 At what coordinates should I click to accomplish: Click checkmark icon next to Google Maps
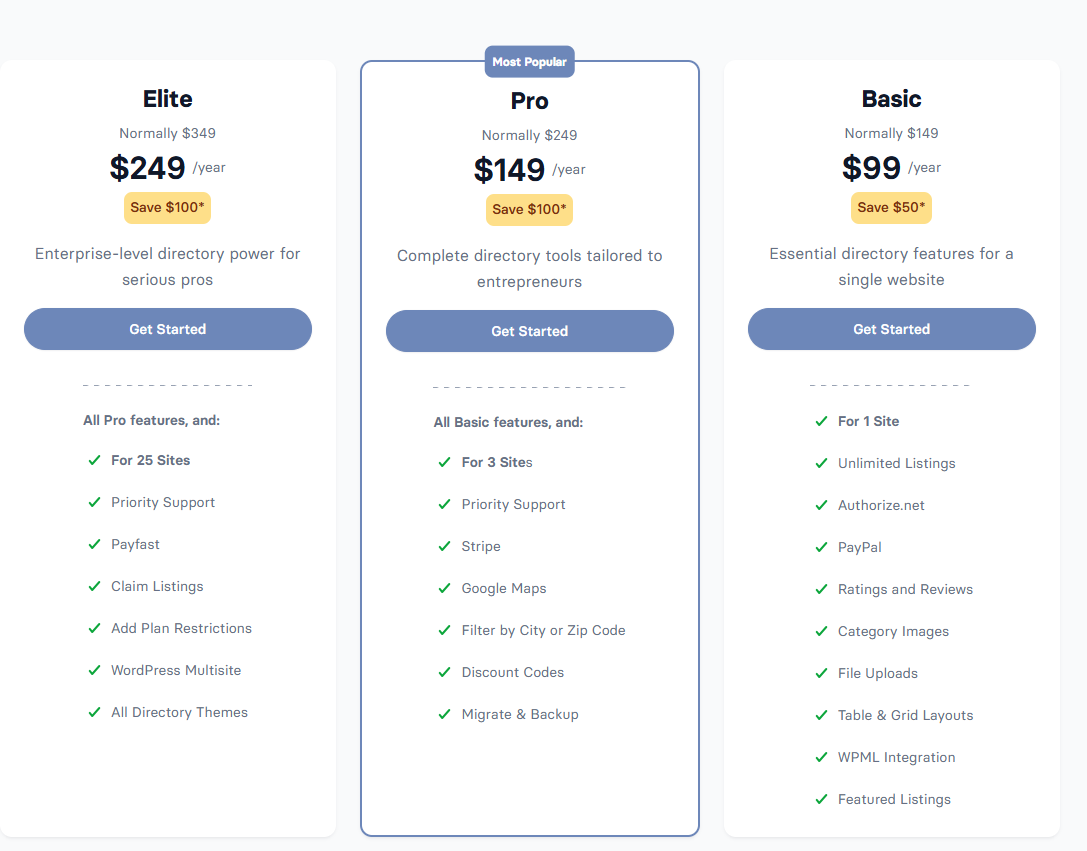[x=444, y=588]
